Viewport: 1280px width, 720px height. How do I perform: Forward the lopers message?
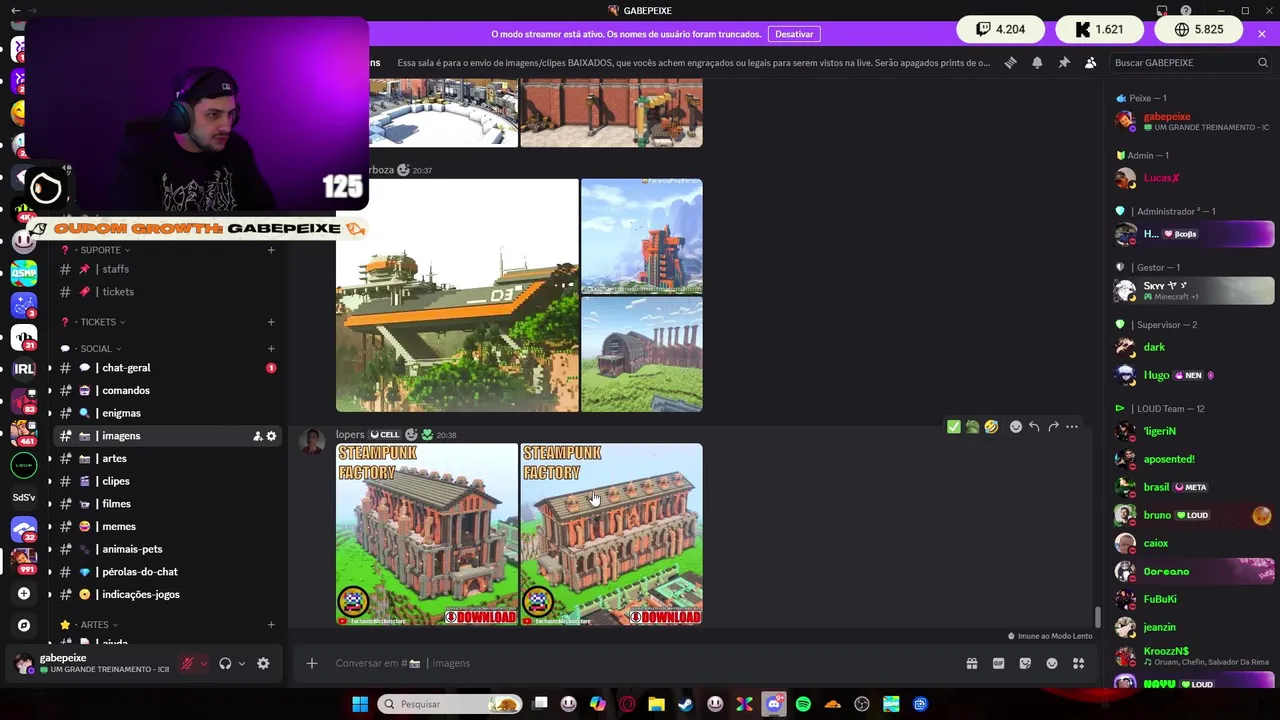[1053, 427]
